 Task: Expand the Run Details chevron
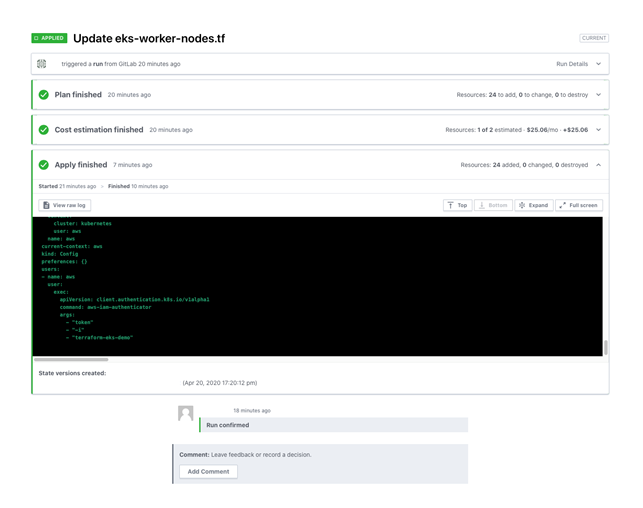(598, 64)
